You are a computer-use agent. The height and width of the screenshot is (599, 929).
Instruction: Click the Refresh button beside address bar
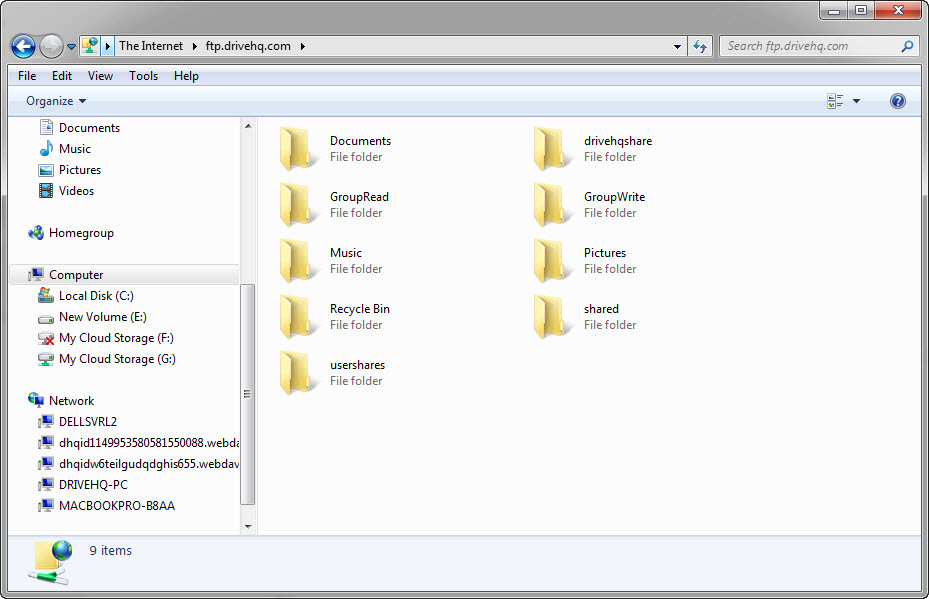[x=700, y=46]
